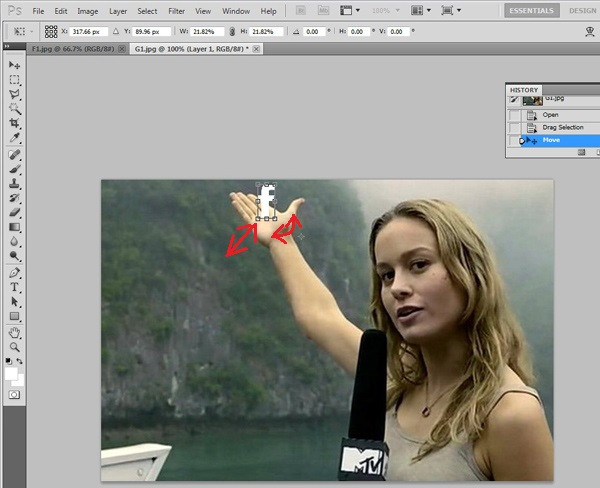Close the G1.jpg document tab

256,49
